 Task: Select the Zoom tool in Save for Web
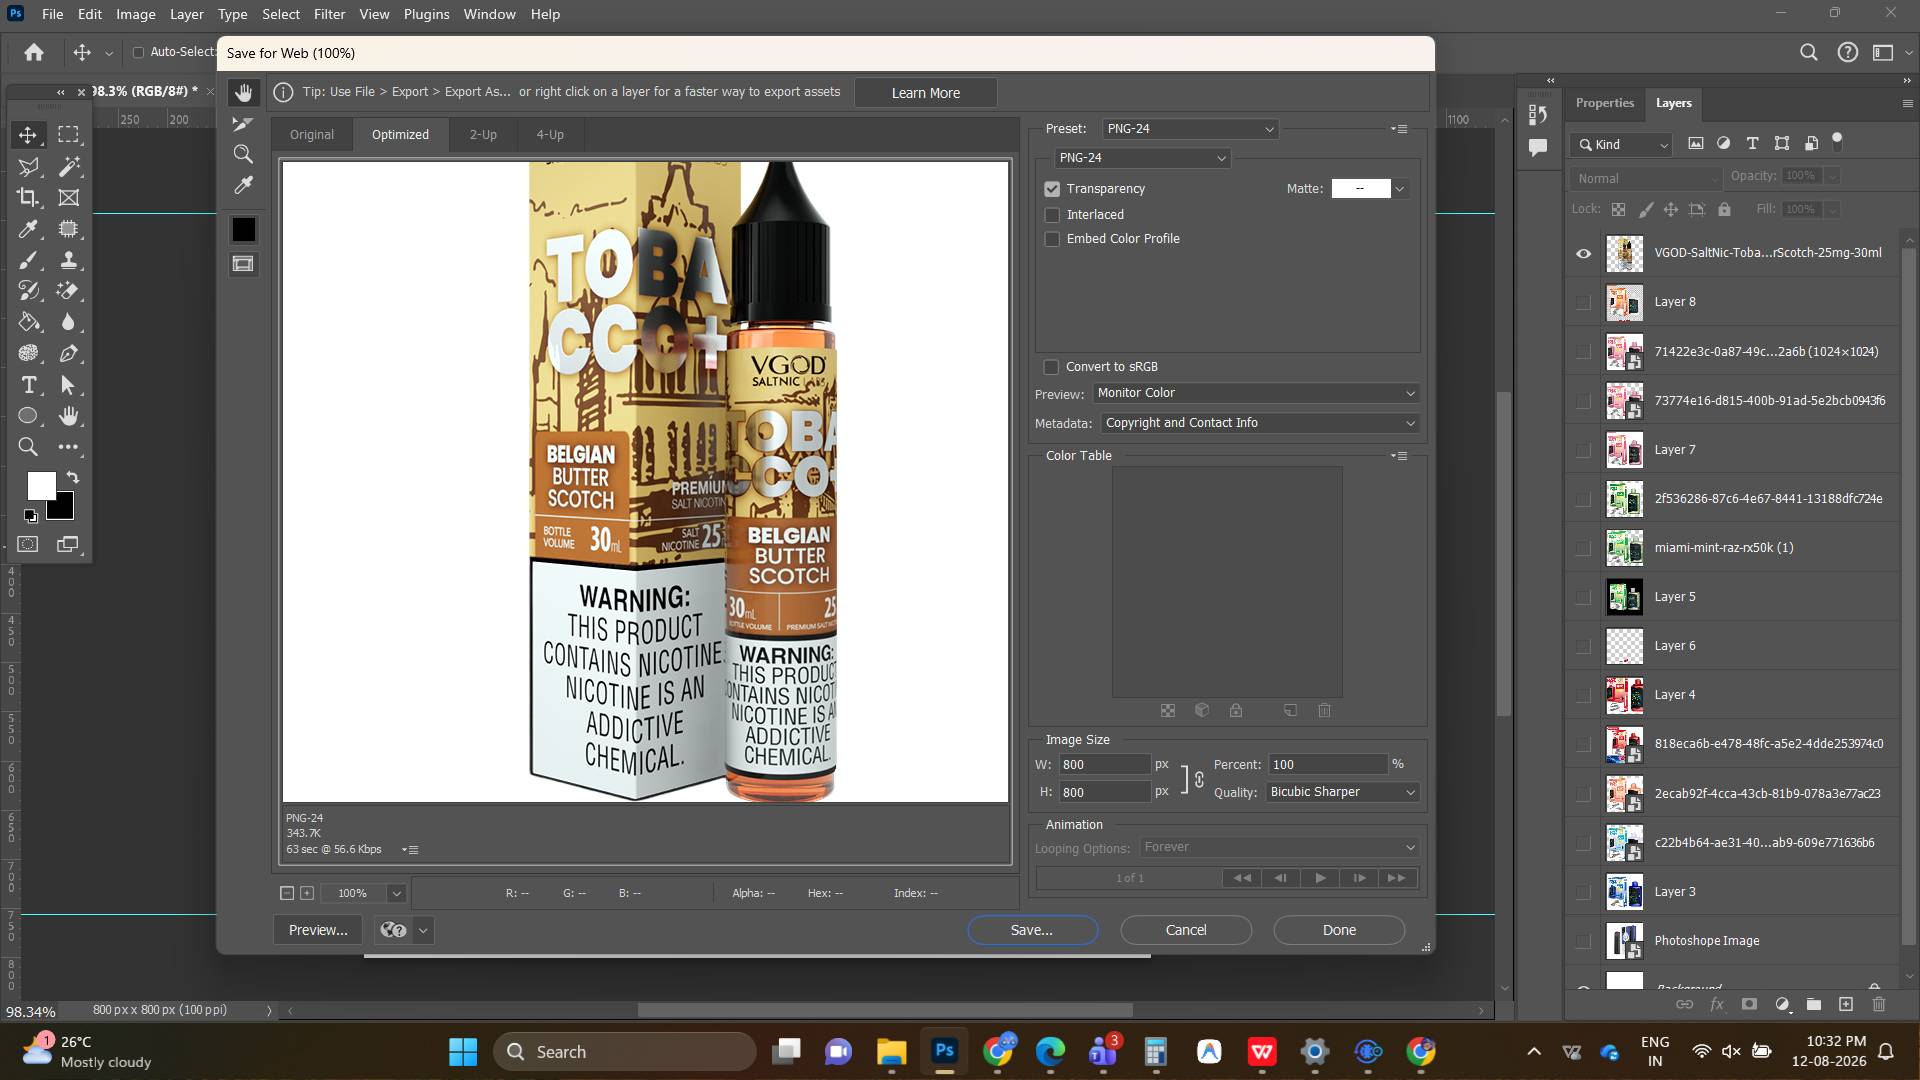[243, 154]
